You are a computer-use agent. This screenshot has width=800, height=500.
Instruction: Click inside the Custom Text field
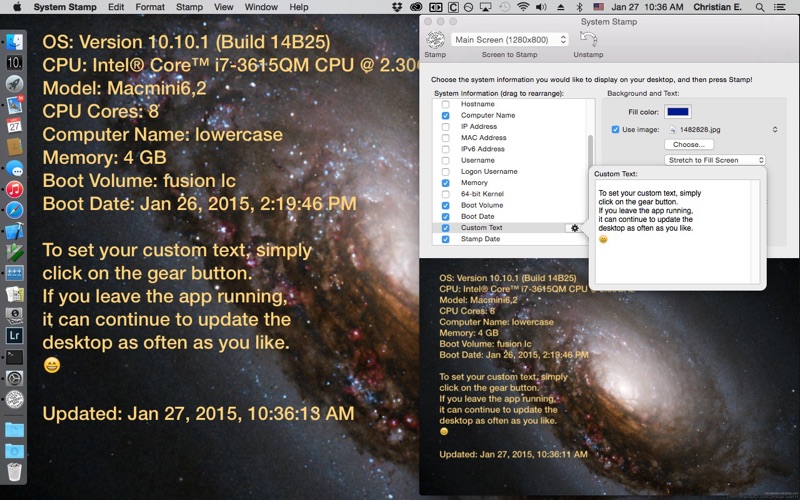click(x=673, y=232)
